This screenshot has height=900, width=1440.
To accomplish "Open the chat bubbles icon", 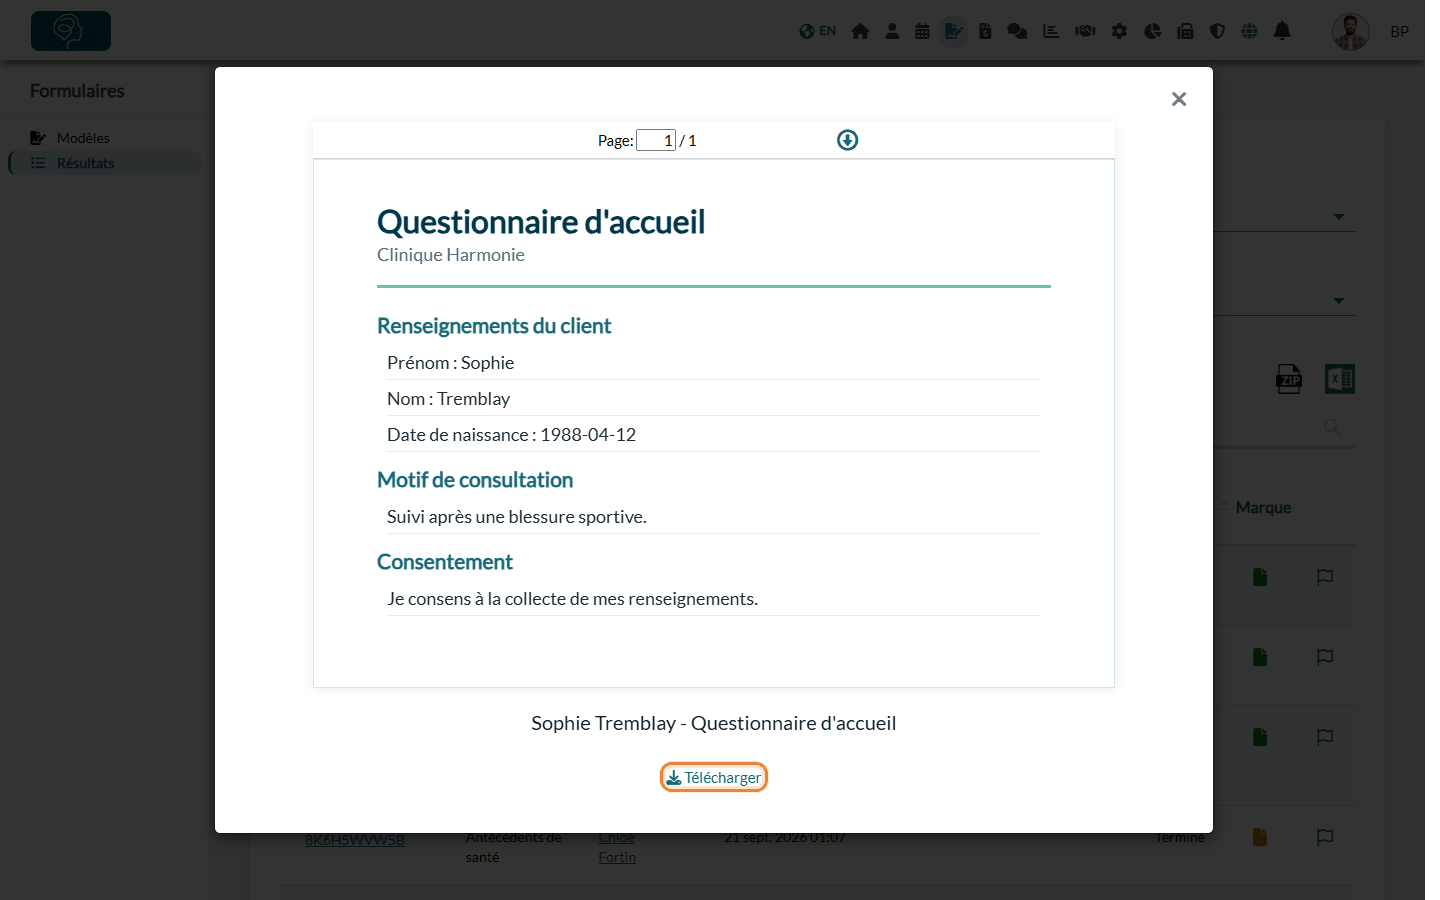I will (1017, 31).
